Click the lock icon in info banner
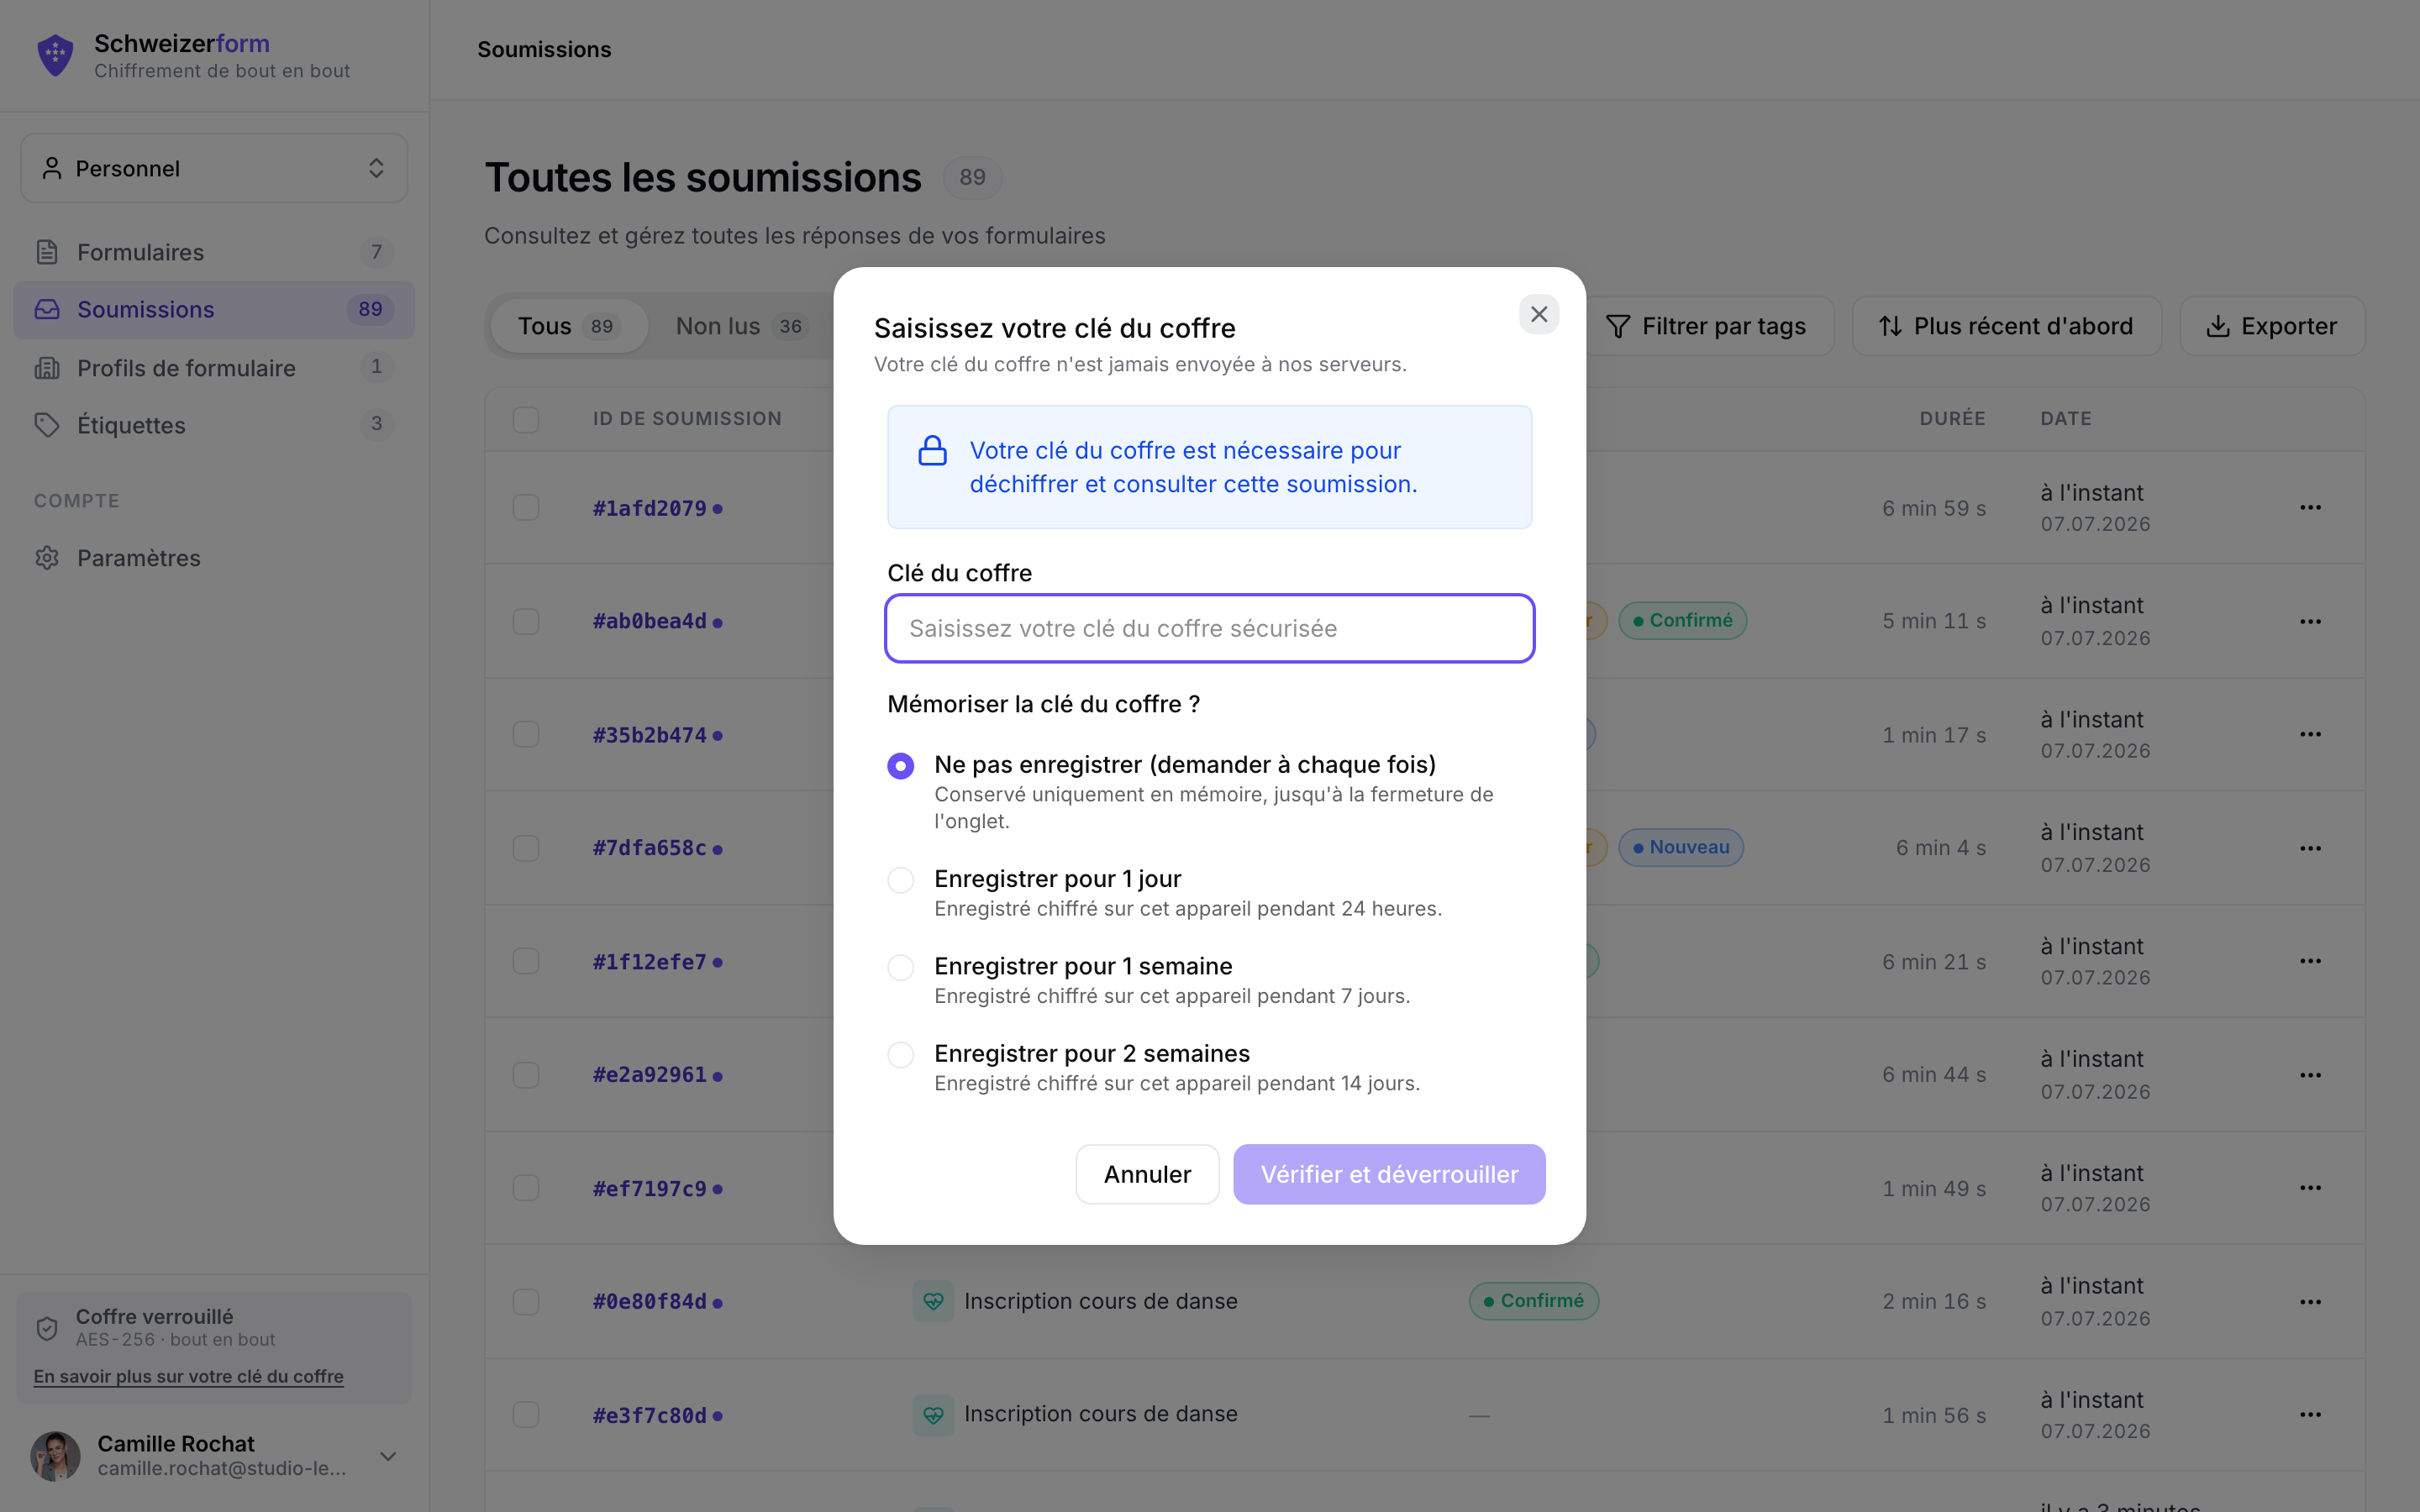This screenshot has width=2420, height=1512. [932, 451]
